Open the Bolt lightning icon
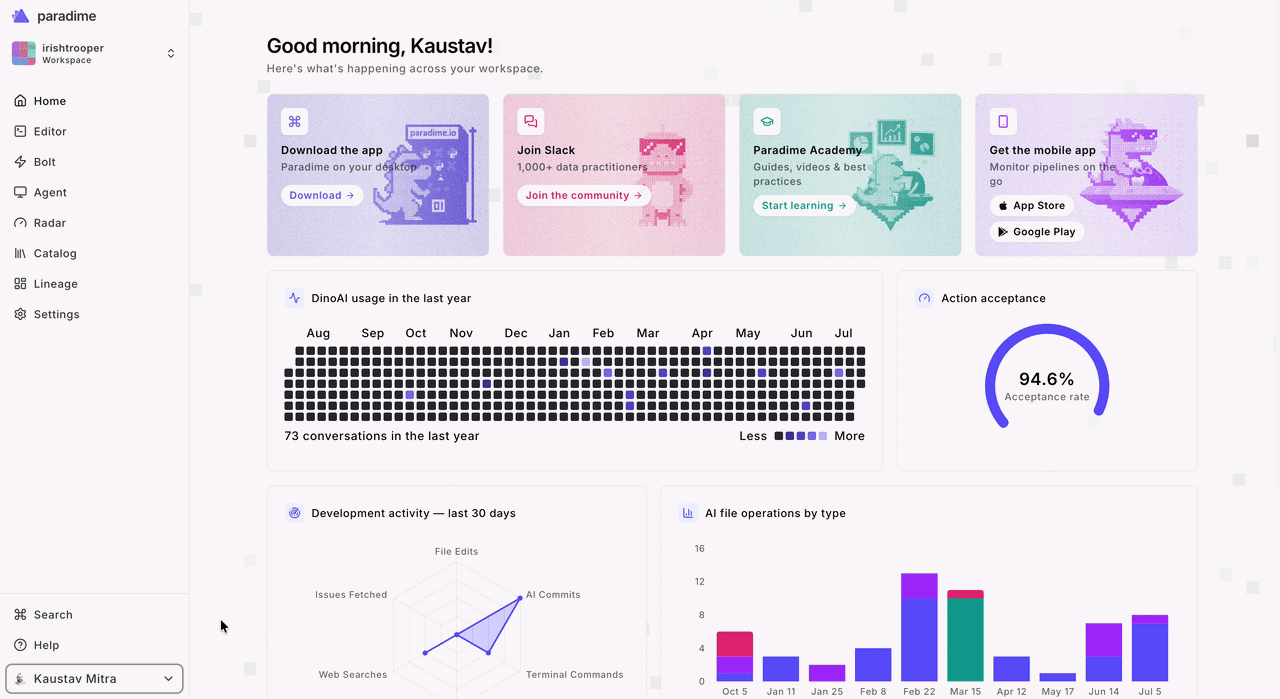This screenshot has width=1280, height=699. [21, 162]
